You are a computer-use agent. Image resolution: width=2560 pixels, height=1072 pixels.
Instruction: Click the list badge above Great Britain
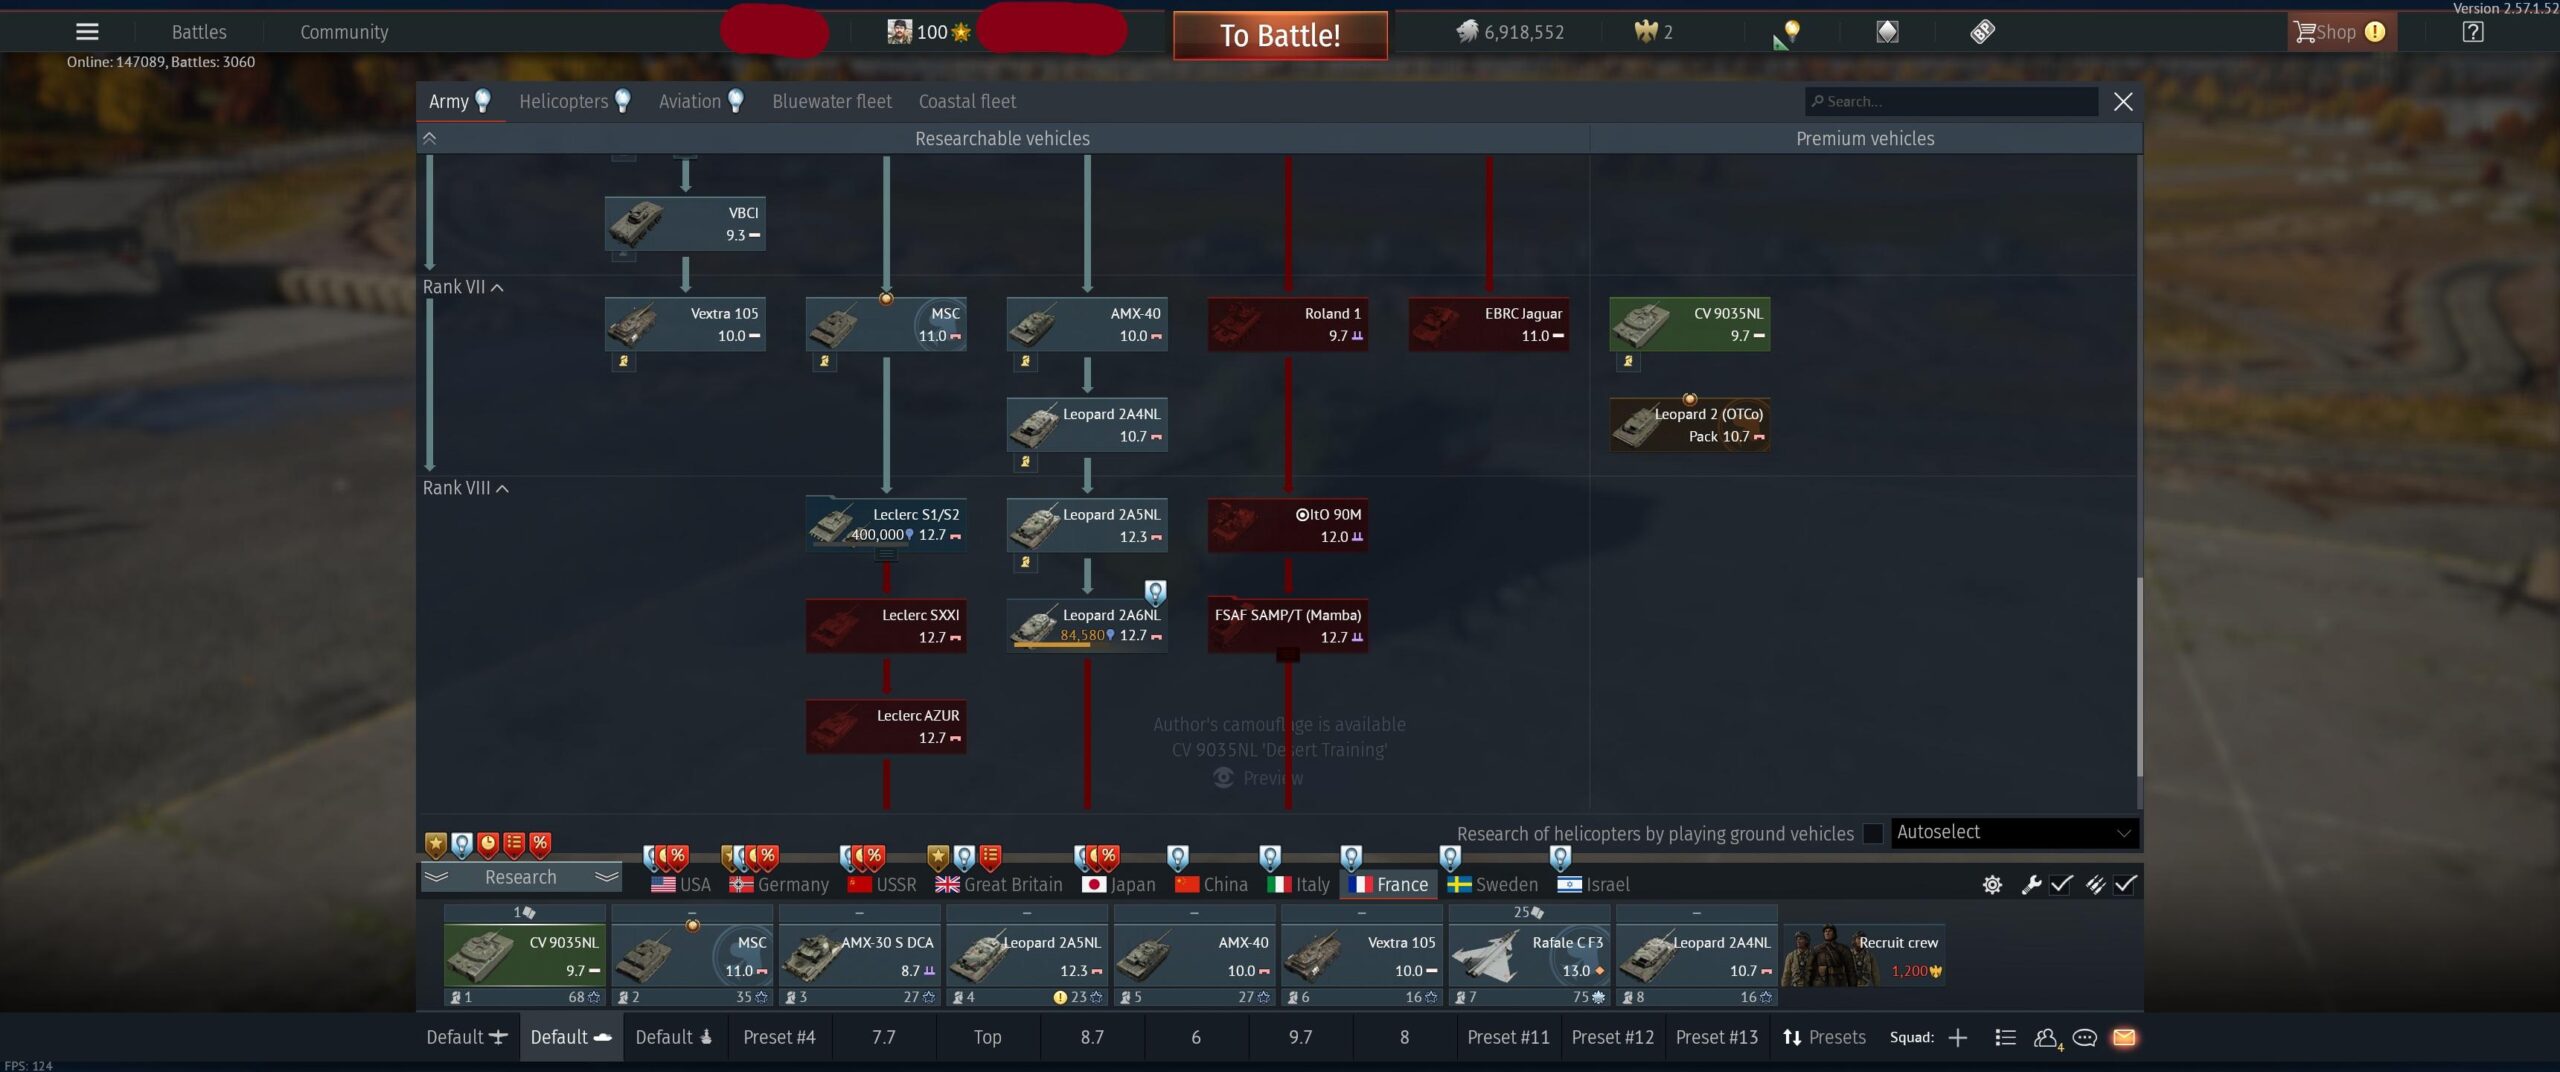pos(990,858)
